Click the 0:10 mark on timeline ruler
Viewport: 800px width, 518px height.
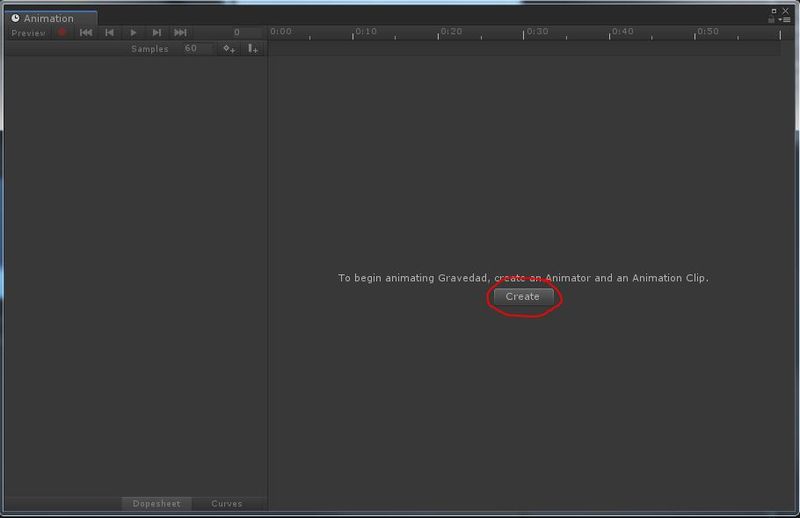tap(366, 32)
